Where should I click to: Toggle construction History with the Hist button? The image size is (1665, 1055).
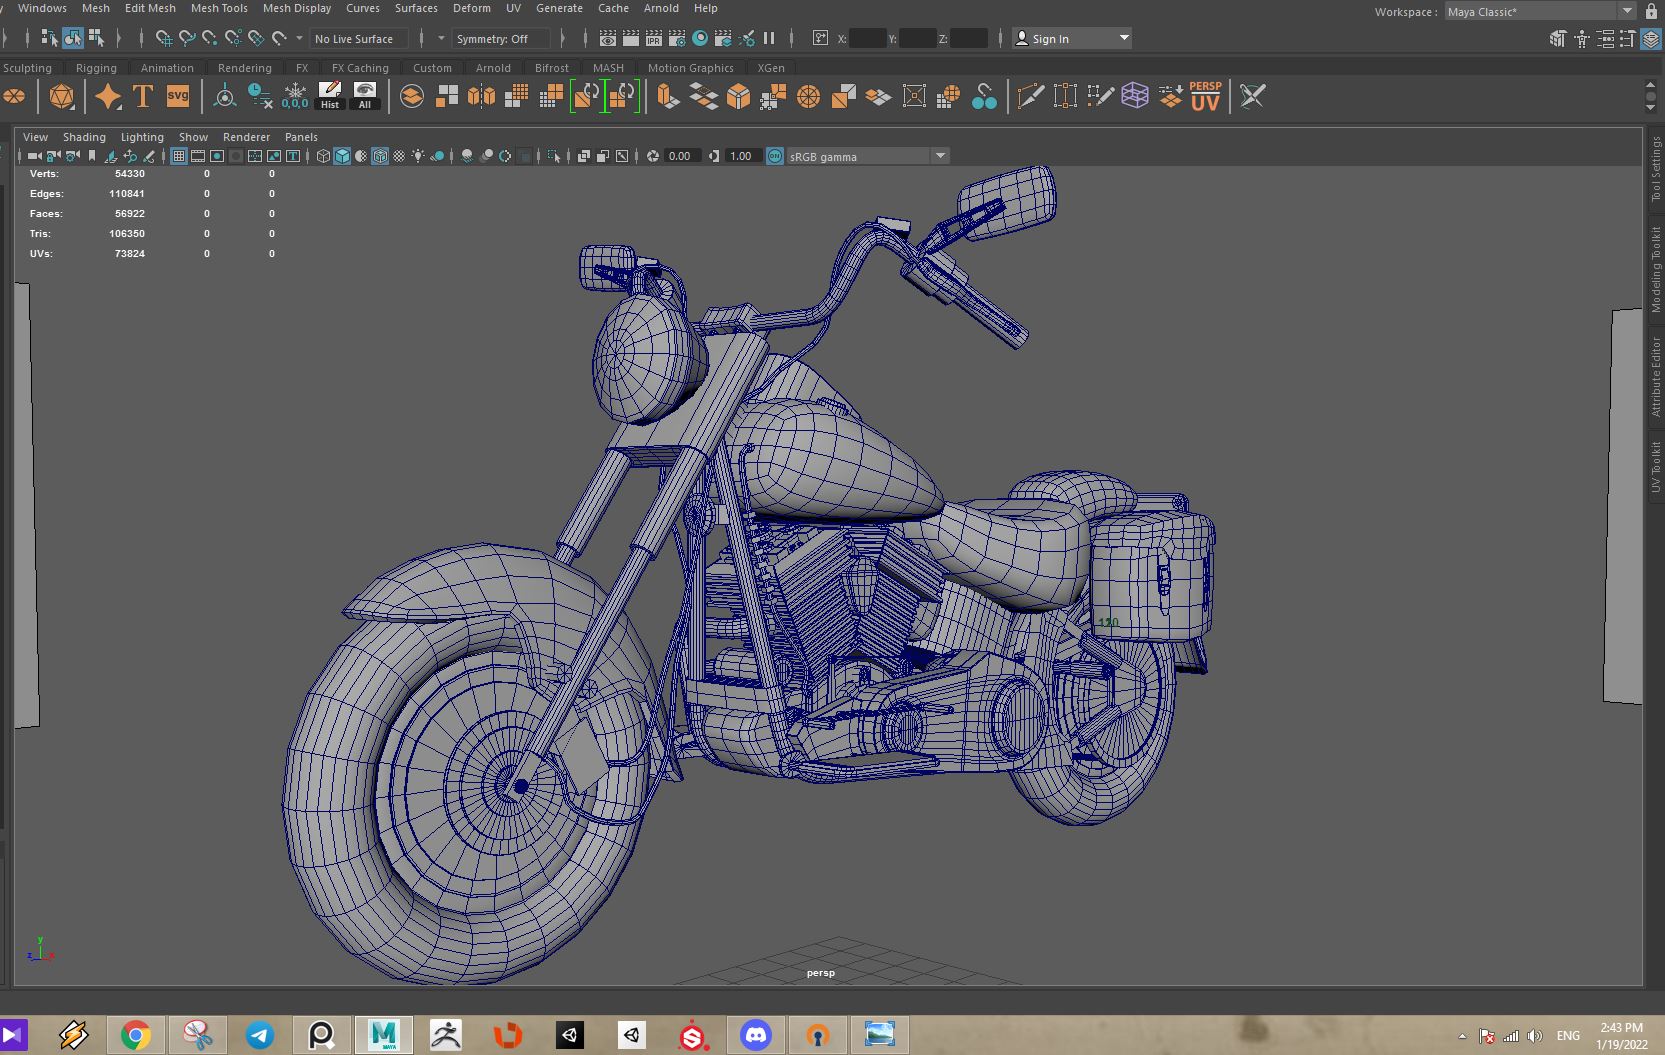tap(330, 99)
